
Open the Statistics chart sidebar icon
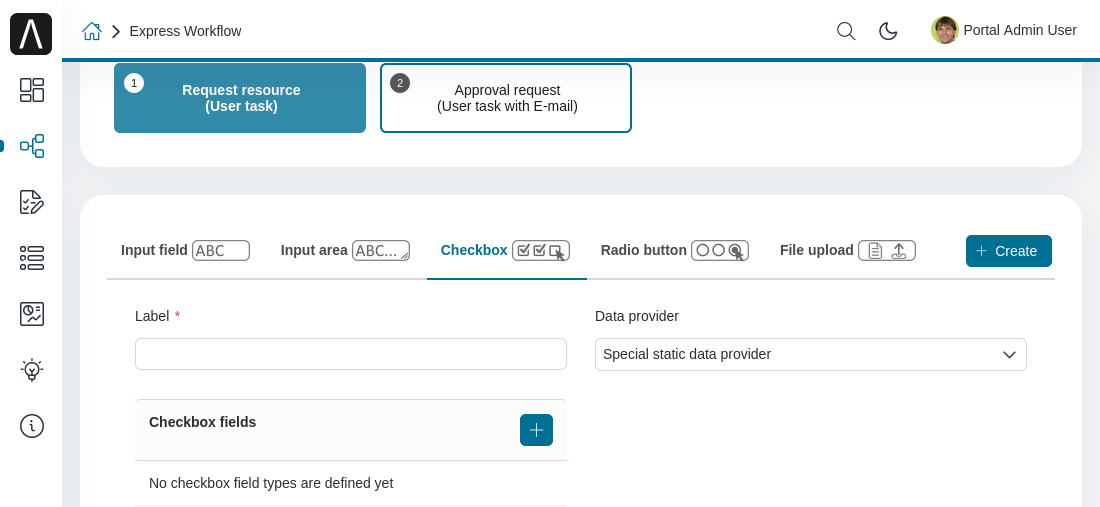click(x=32, y=314)
